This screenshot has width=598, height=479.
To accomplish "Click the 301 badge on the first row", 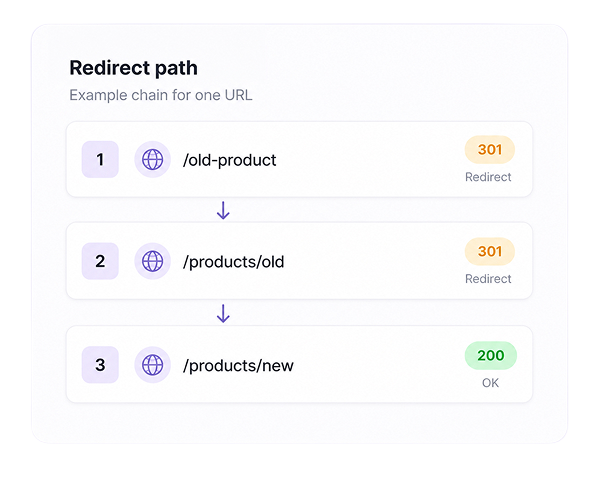I will point(490,149).
